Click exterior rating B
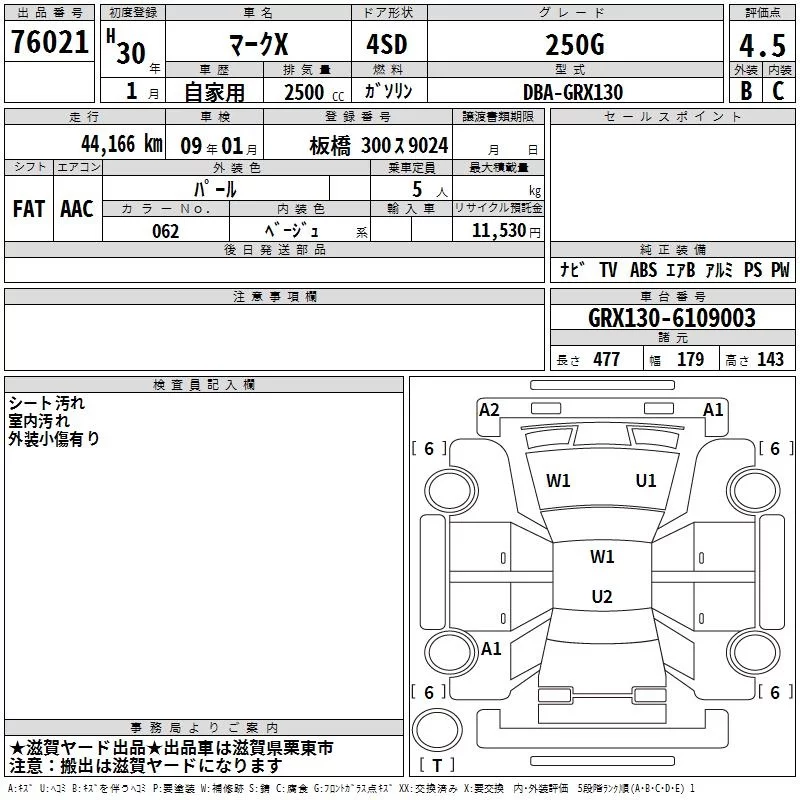Viewport: 800px width, 800px height. pos(746,91)
